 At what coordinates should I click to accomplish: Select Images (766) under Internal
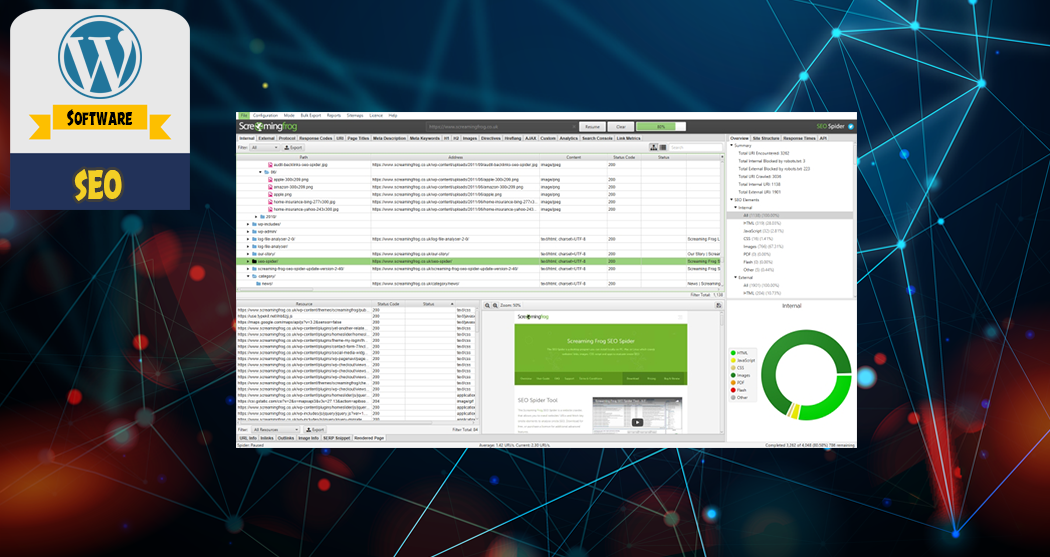pyautogui.click(x=763, y=246)
